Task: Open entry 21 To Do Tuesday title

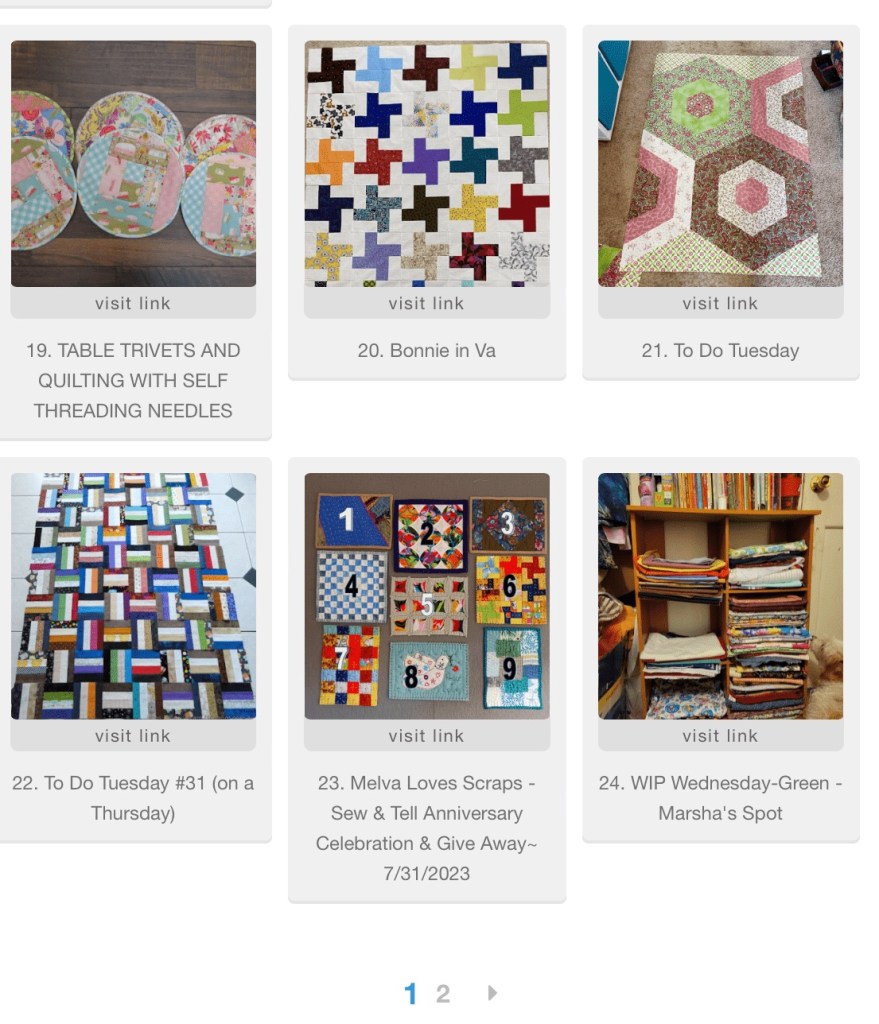Action: click(x=720, y=351)
